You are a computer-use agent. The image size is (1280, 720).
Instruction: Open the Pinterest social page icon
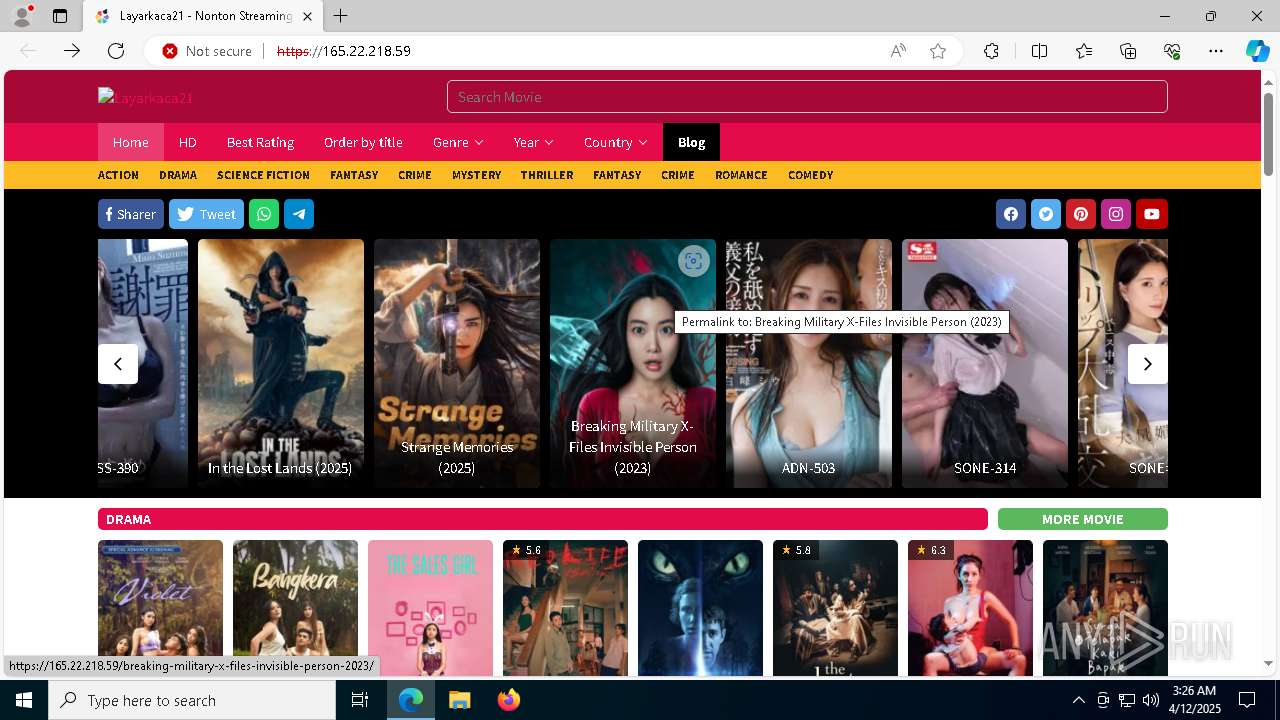click(1081, 214)
